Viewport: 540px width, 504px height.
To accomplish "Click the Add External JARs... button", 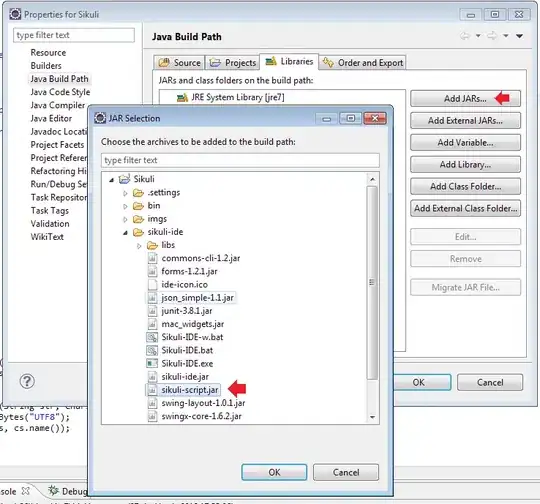I will [465, 121].
